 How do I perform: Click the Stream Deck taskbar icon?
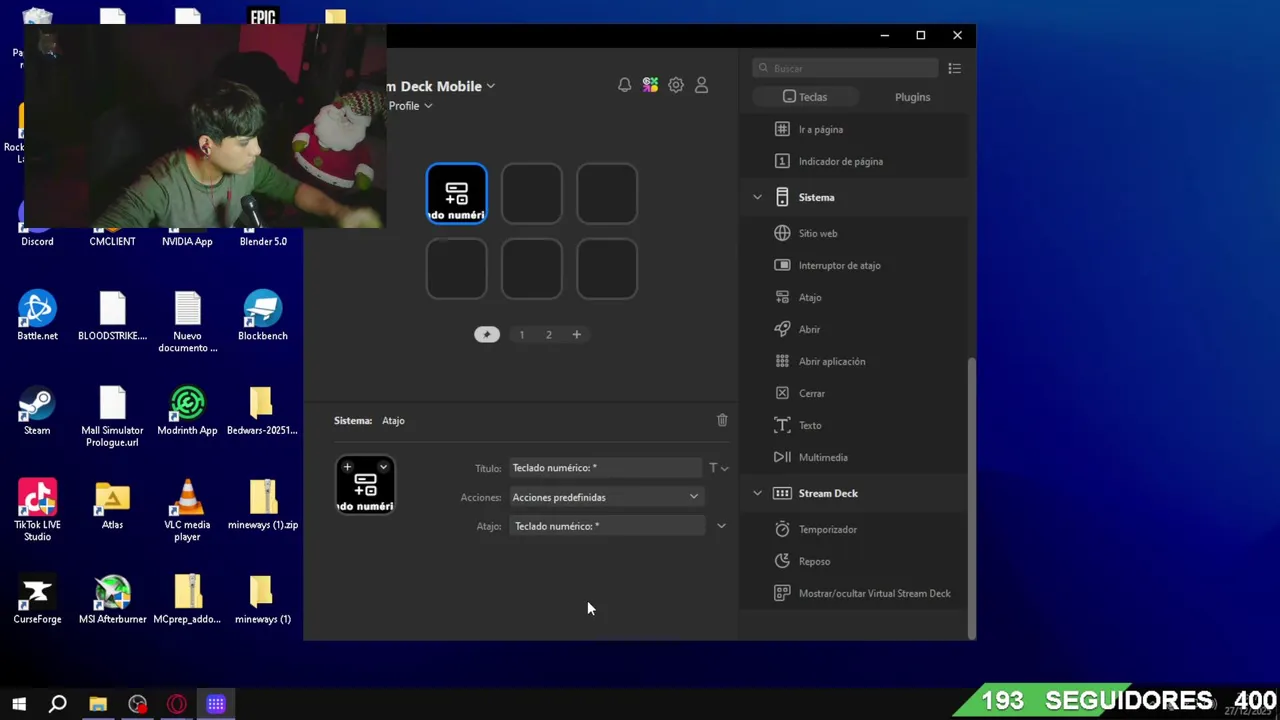click(216, 704)
